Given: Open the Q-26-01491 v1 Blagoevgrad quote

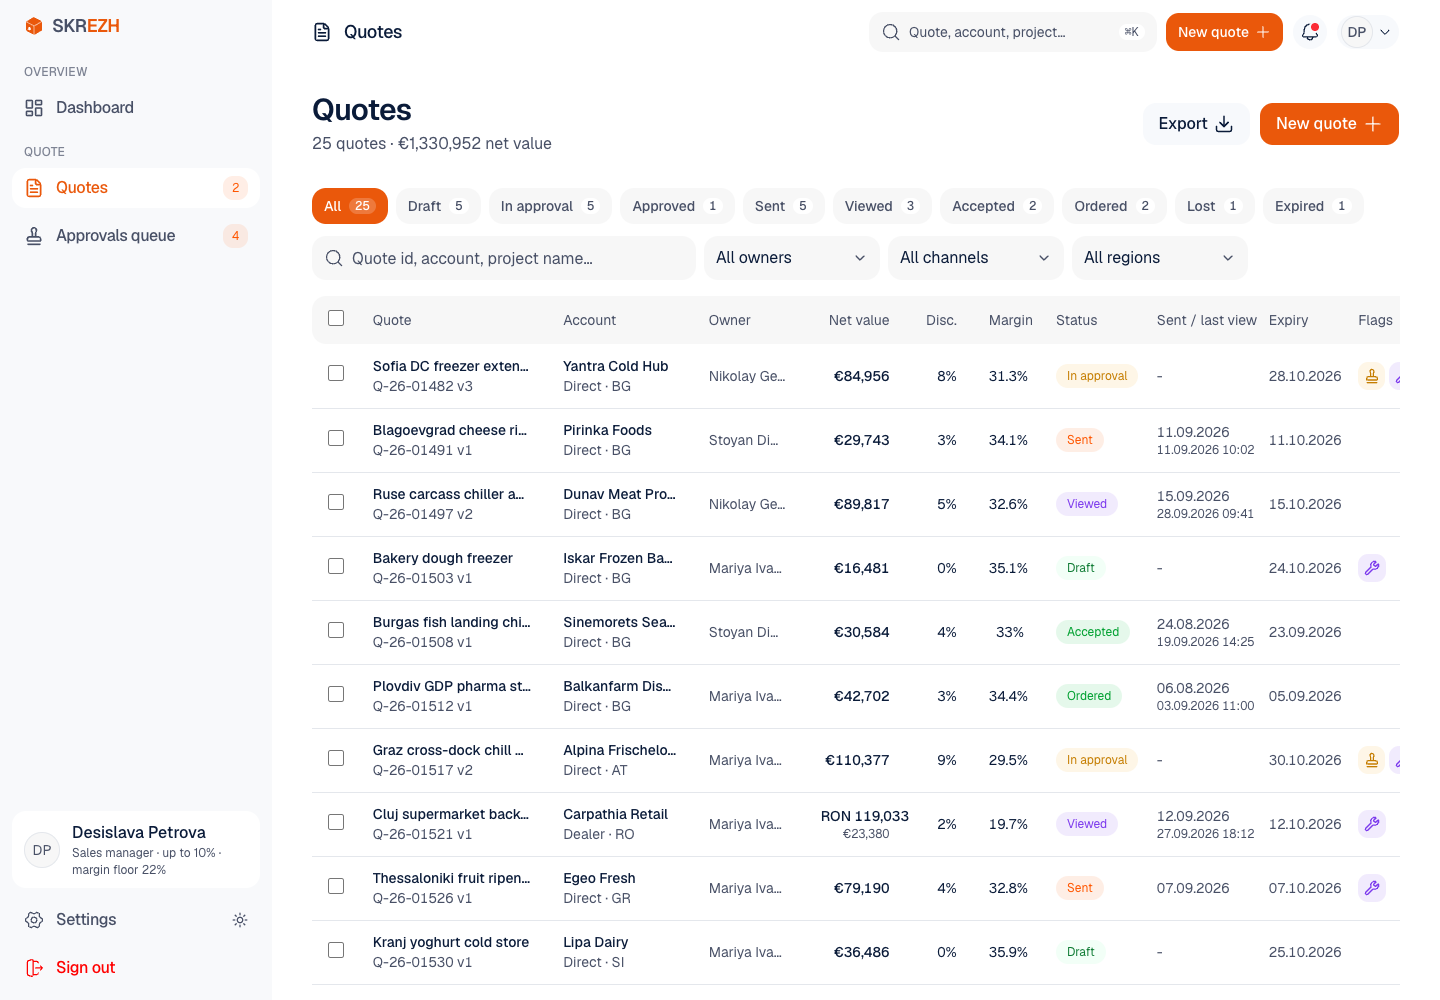Looking at the screenshot, I should click(x=450, y=440).
